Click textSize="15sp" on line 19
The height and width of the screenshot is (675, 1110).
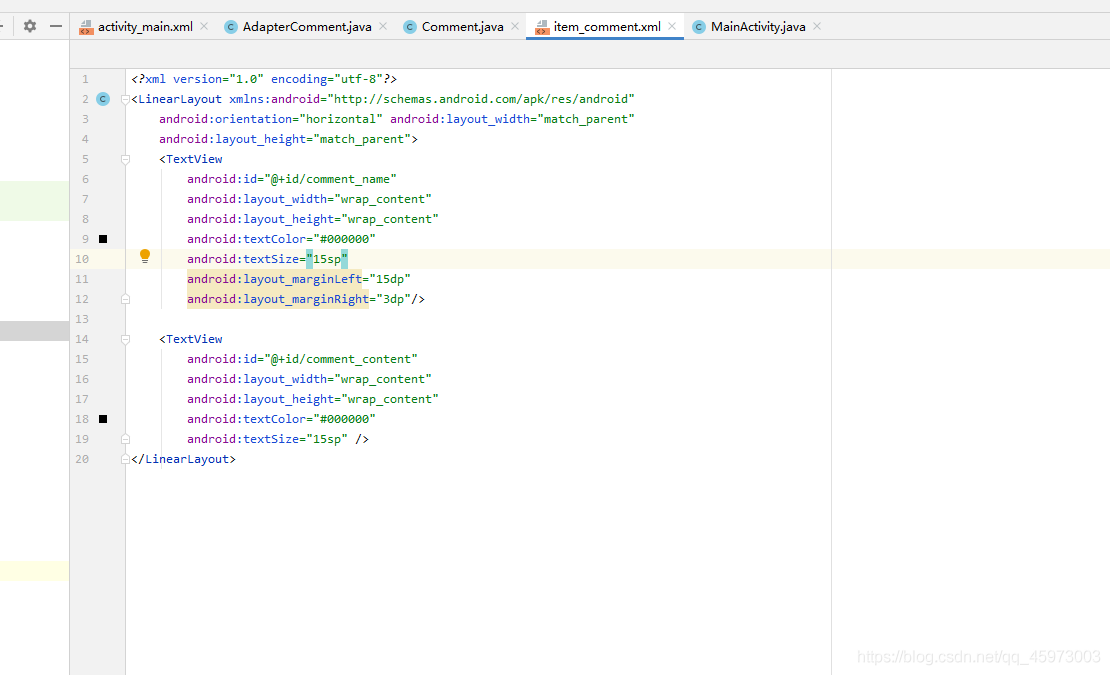268,439
